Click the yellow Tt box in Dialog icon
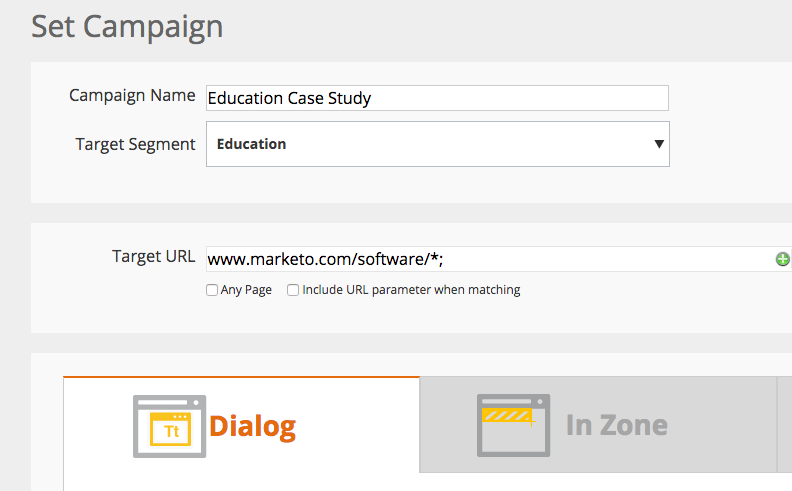The image size is (792, 491). pos(171,429)
